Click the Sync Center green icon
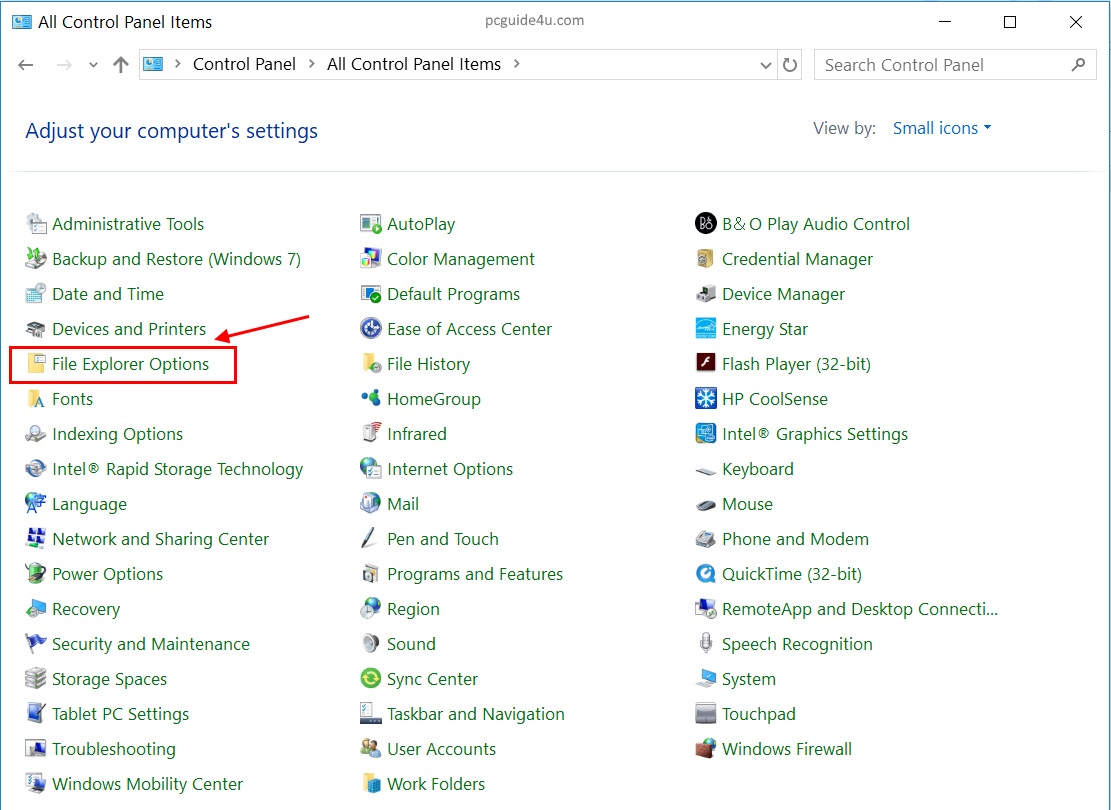Viewport: 1111px width, 810px height. point(371,679)
